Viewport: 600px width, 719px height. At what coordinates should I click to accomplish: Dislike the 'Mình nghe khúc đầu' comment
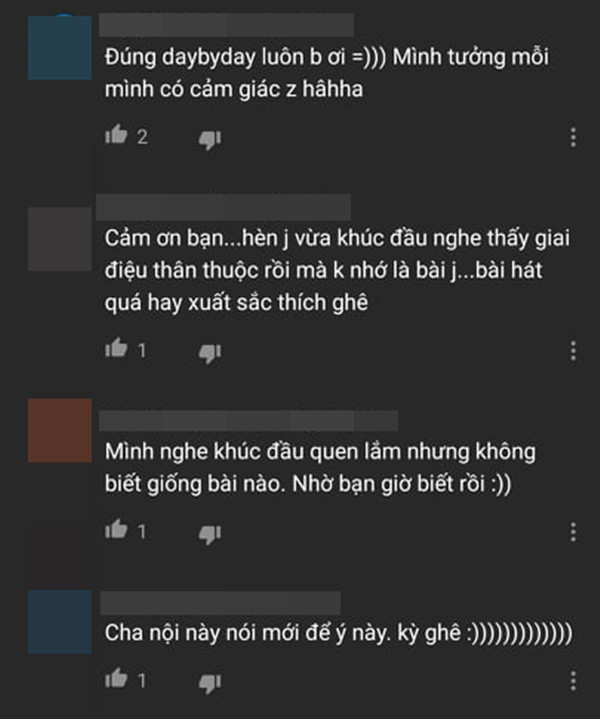[x=210, y=534]
